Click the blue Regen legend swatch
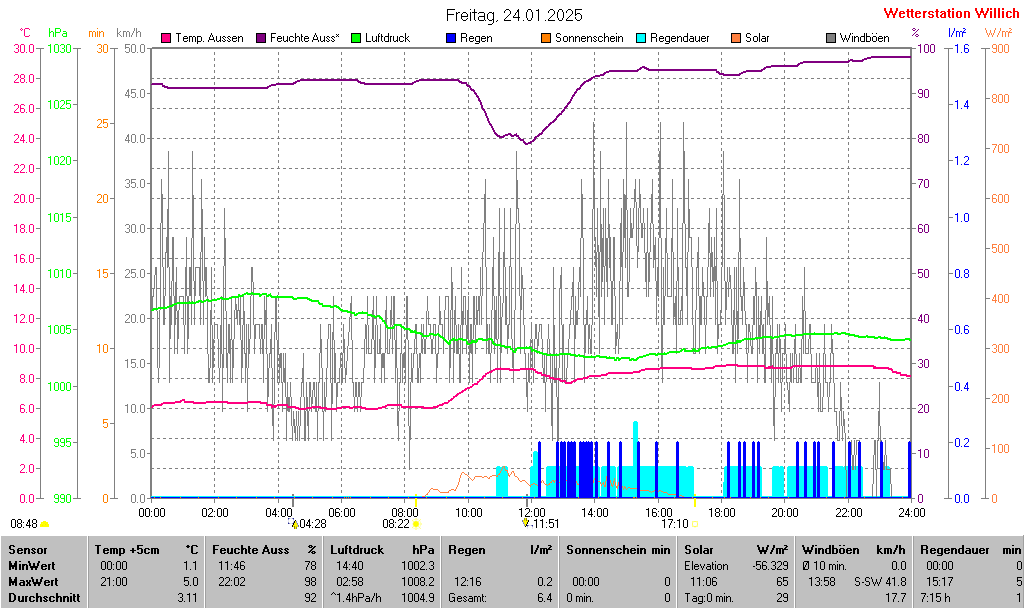 coord(451,39)
